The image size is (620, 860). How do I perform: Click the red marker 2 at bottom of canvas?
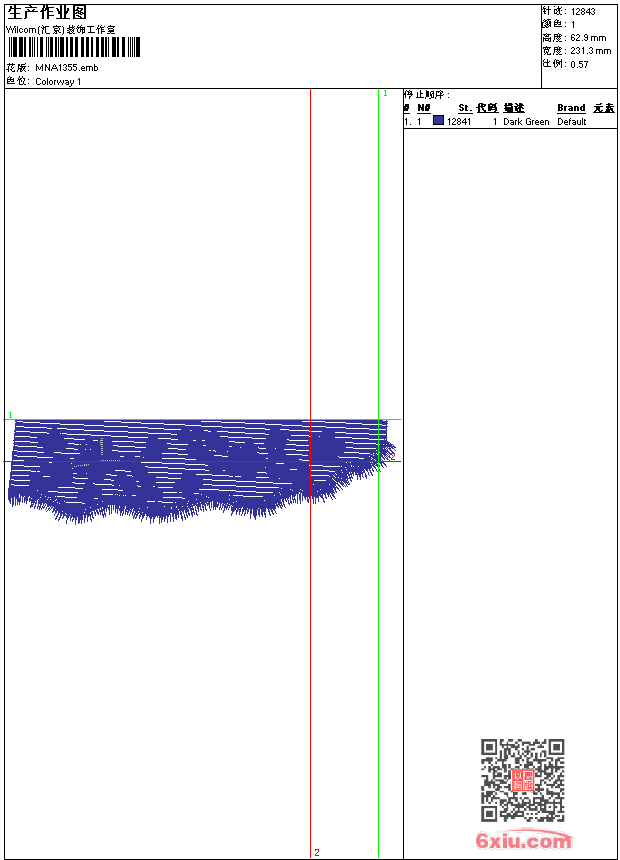(317, 852)
